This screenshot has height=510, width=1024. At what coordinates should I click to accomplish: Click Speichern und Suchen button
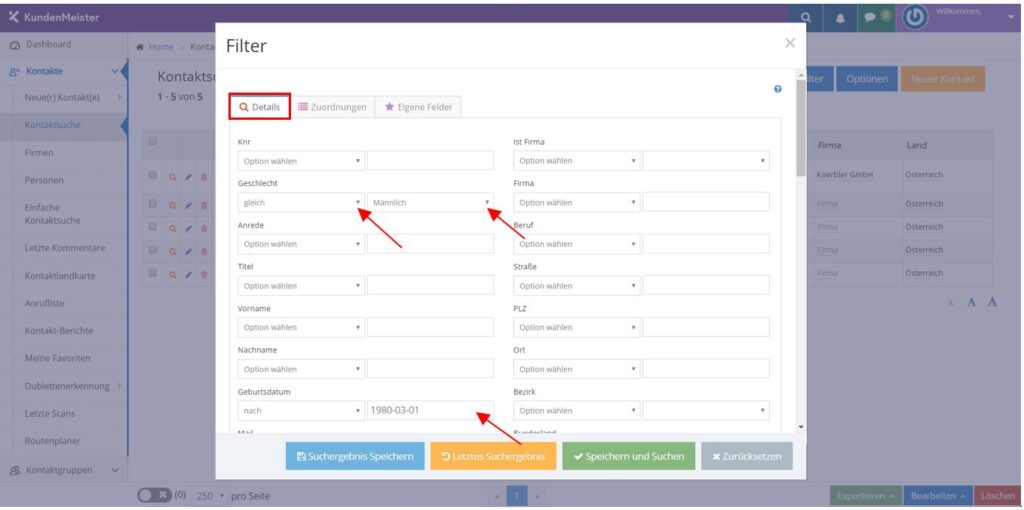[629, 456]
